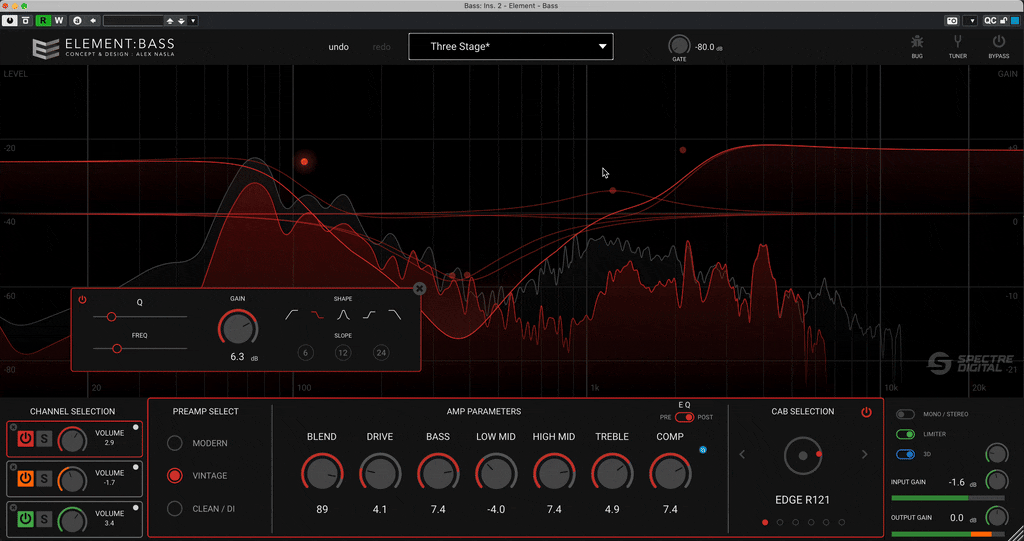Image resolution: width=1024 pixels, height=541 pixels.
Task: Click the Drive knob
Action: tap(379, 473)
